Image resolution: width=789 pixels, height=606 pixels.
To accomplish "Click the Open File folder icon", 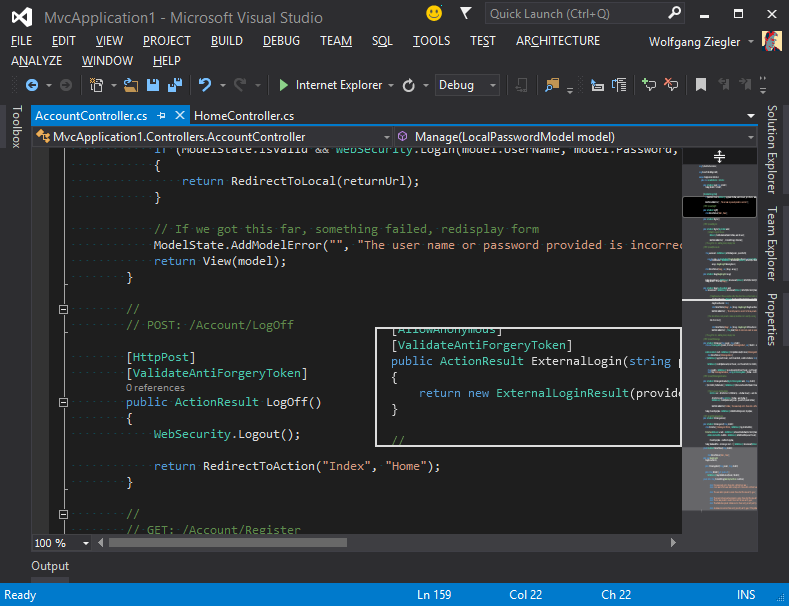I will [x=131, y=85].
